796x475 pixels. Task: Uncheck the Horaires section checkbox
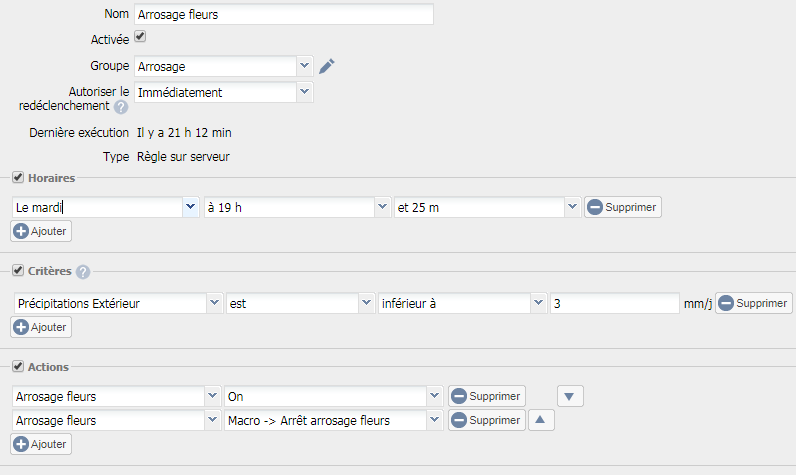18,177
